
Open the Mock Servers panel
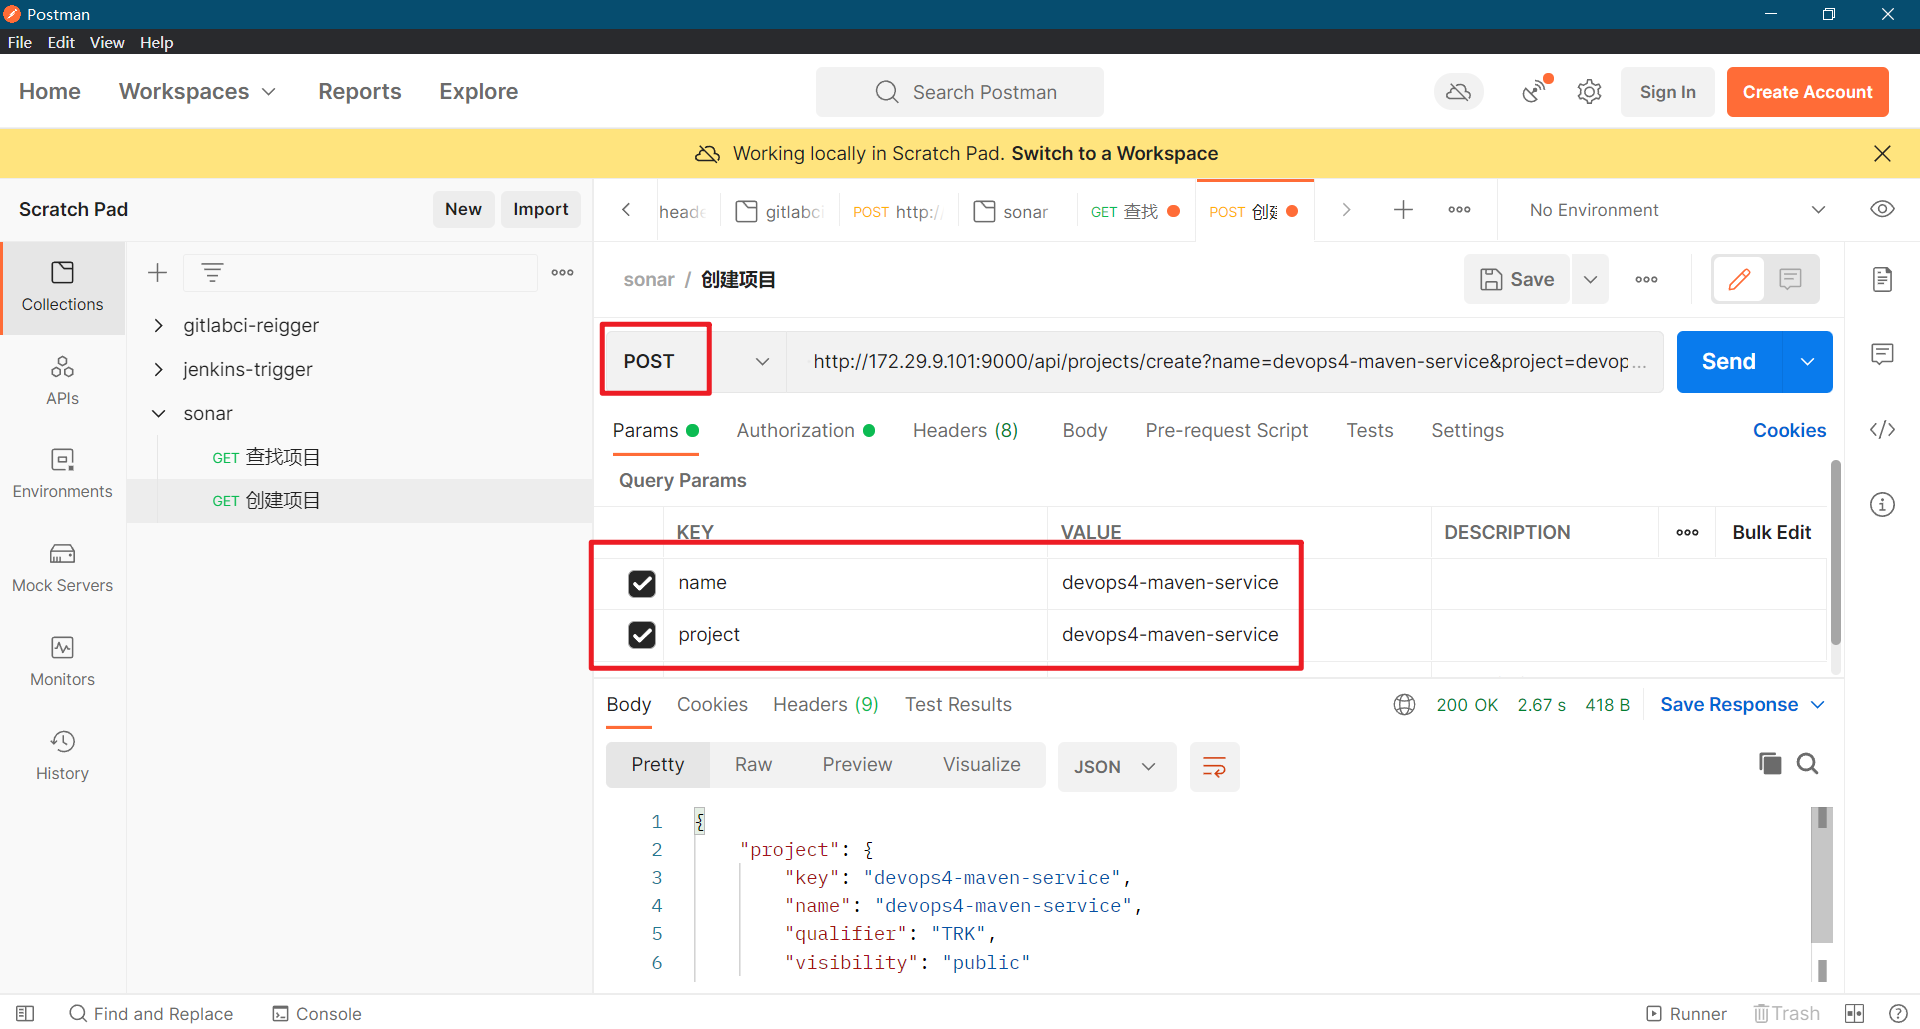pyautogui.click(x=62, y=568)
